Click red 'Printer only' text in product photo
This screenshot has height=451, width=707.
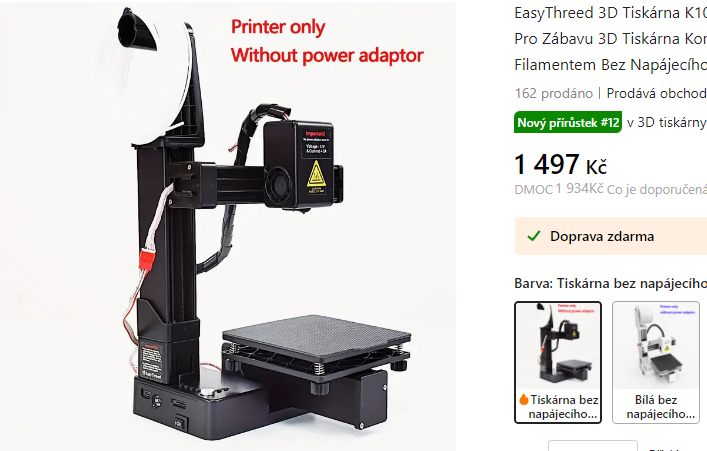278,27
